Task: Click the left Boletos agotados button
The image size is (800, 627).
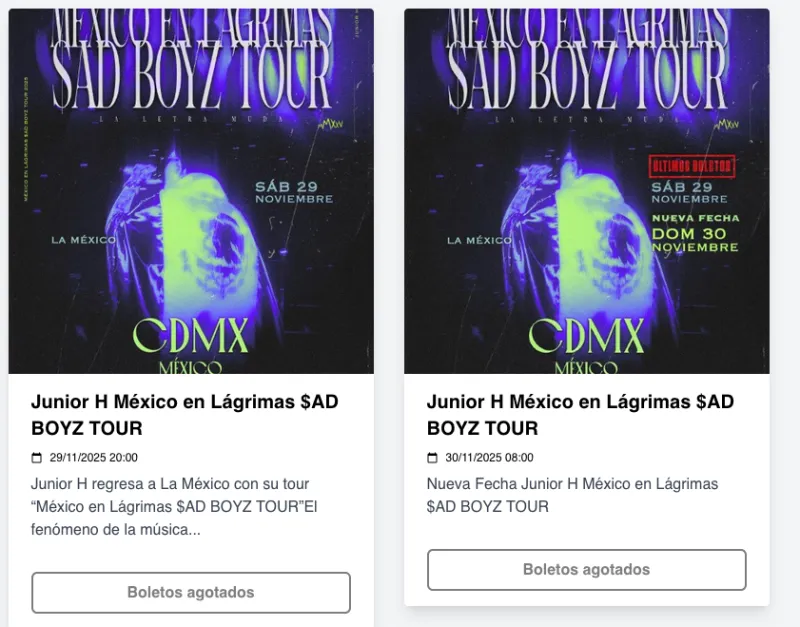Action: (191, 592)
